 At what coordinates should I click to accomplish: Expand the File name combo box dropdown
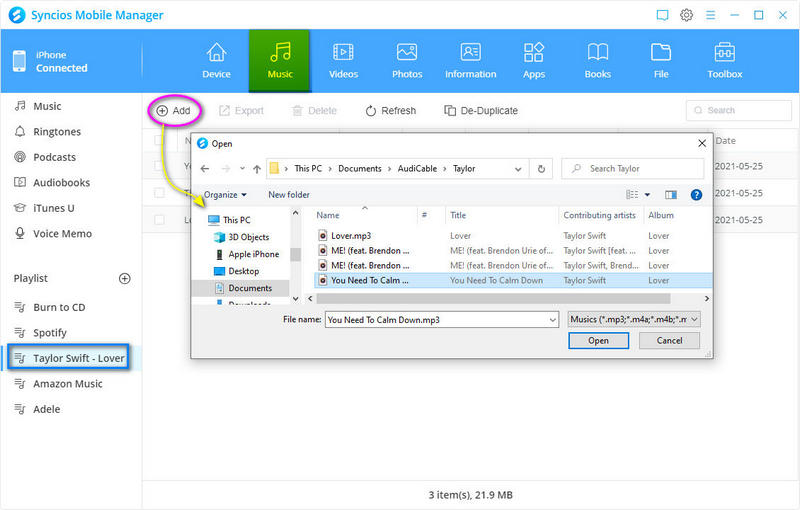[553, 320]
